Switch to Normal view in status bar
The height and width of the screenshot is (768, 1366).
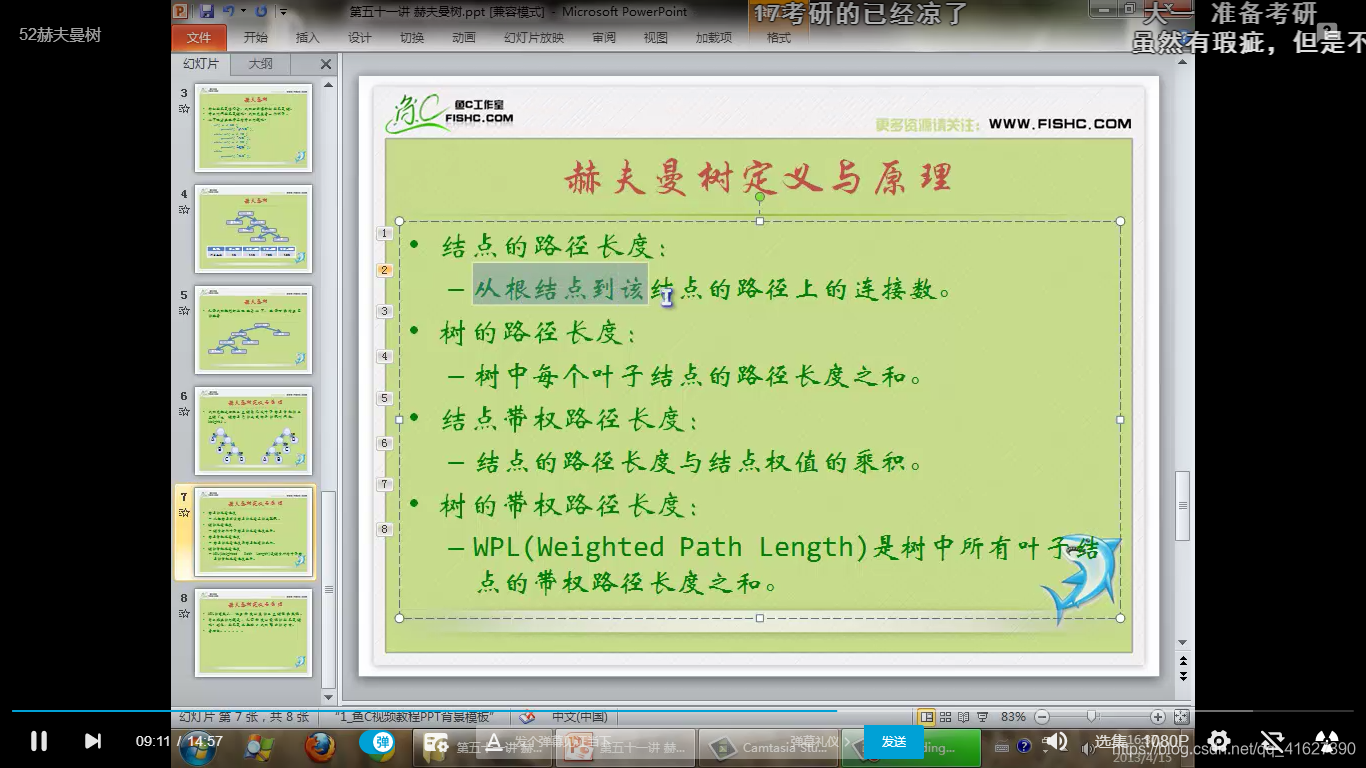click(927, 717)
